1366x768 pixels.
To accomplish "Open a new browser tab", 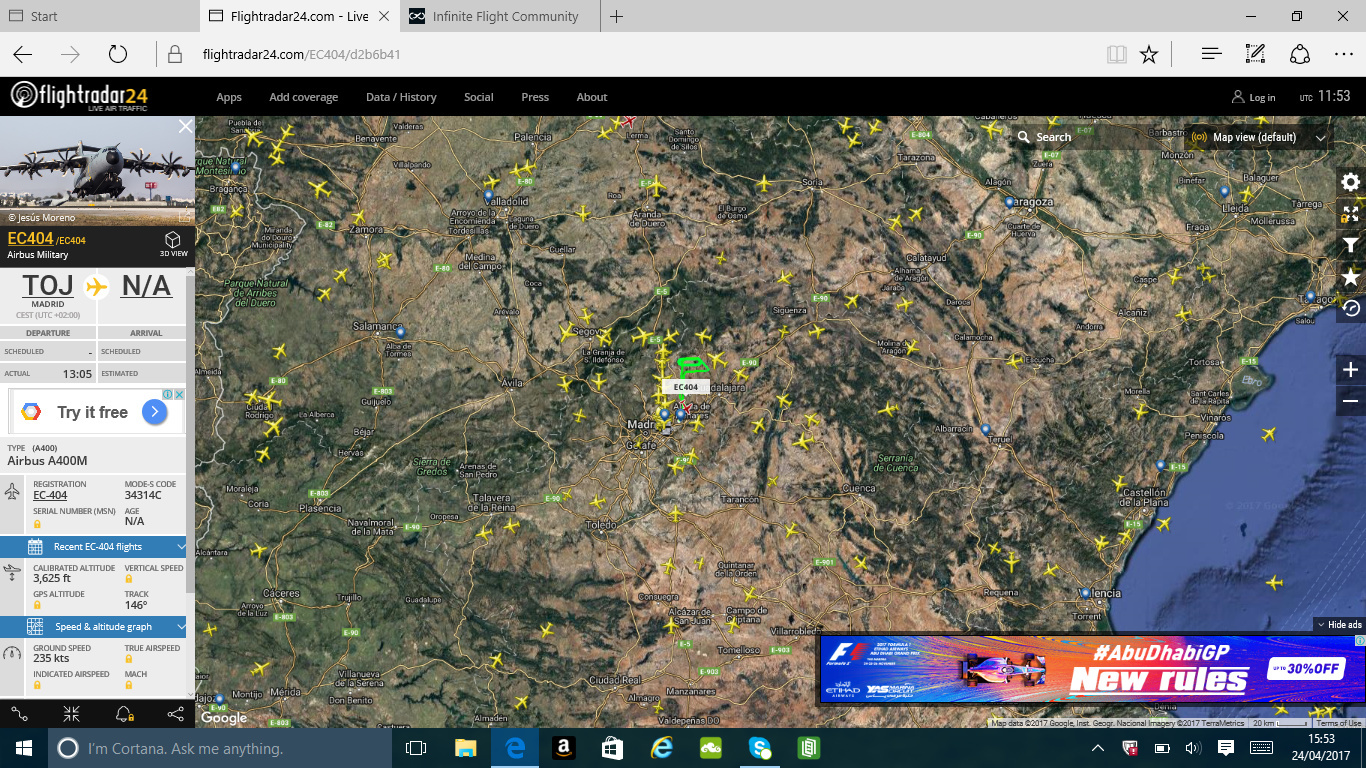I will pyautogui.click(x=617, y=16).
